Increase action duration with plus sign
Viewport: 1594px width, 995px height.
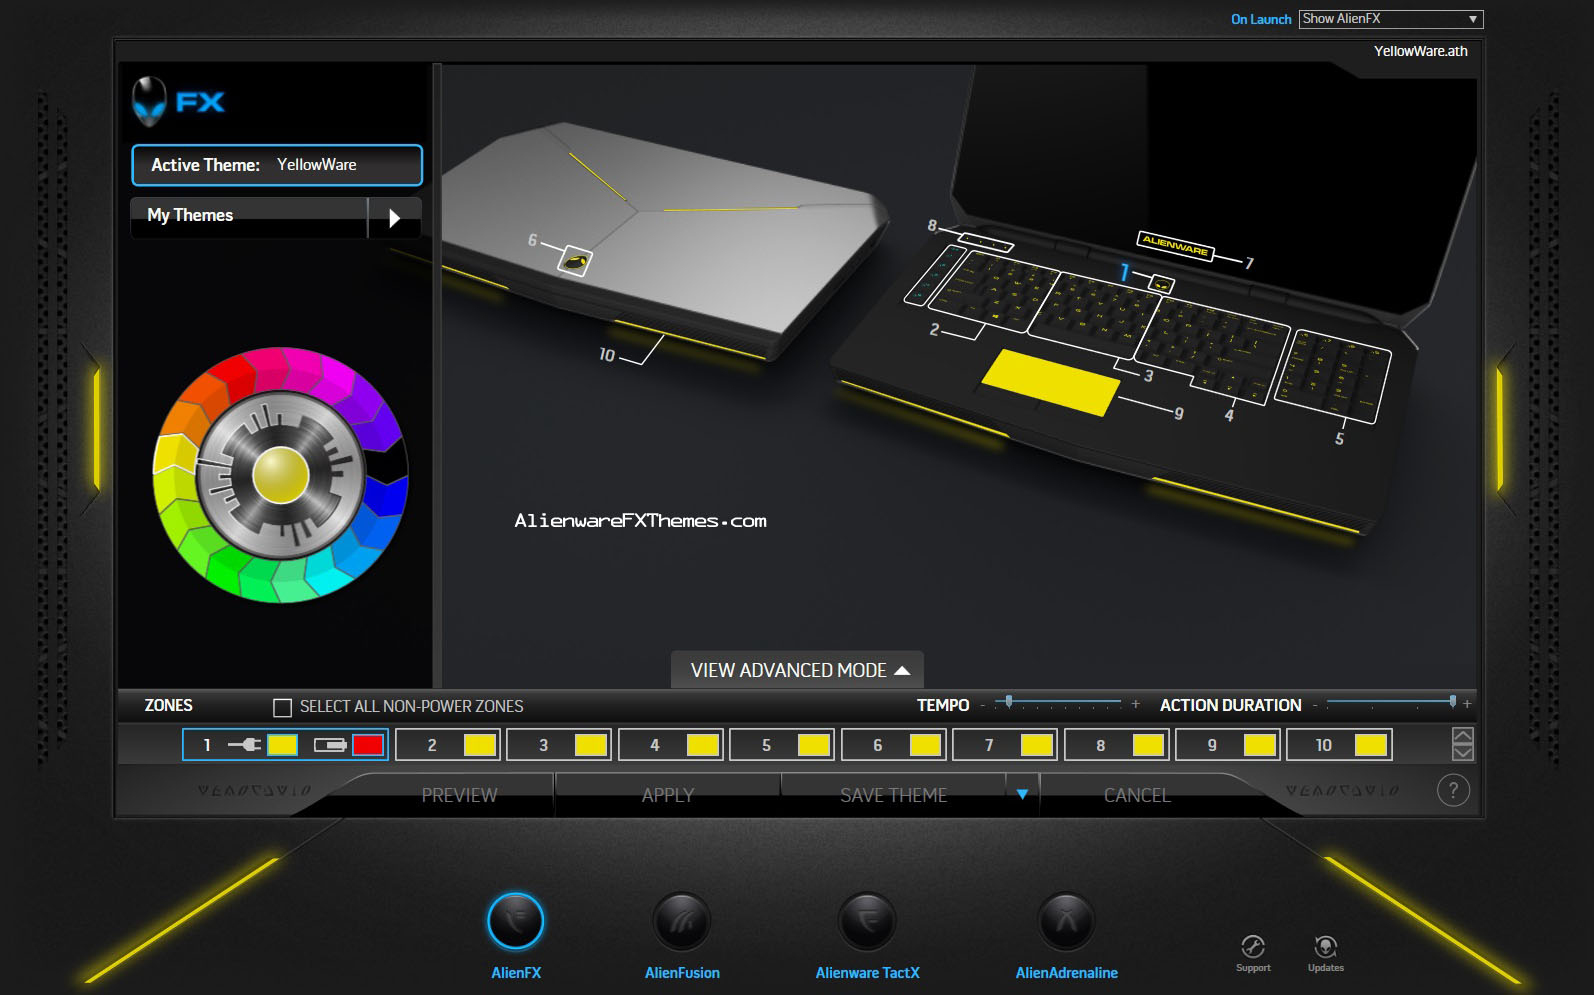(1467, 705)
